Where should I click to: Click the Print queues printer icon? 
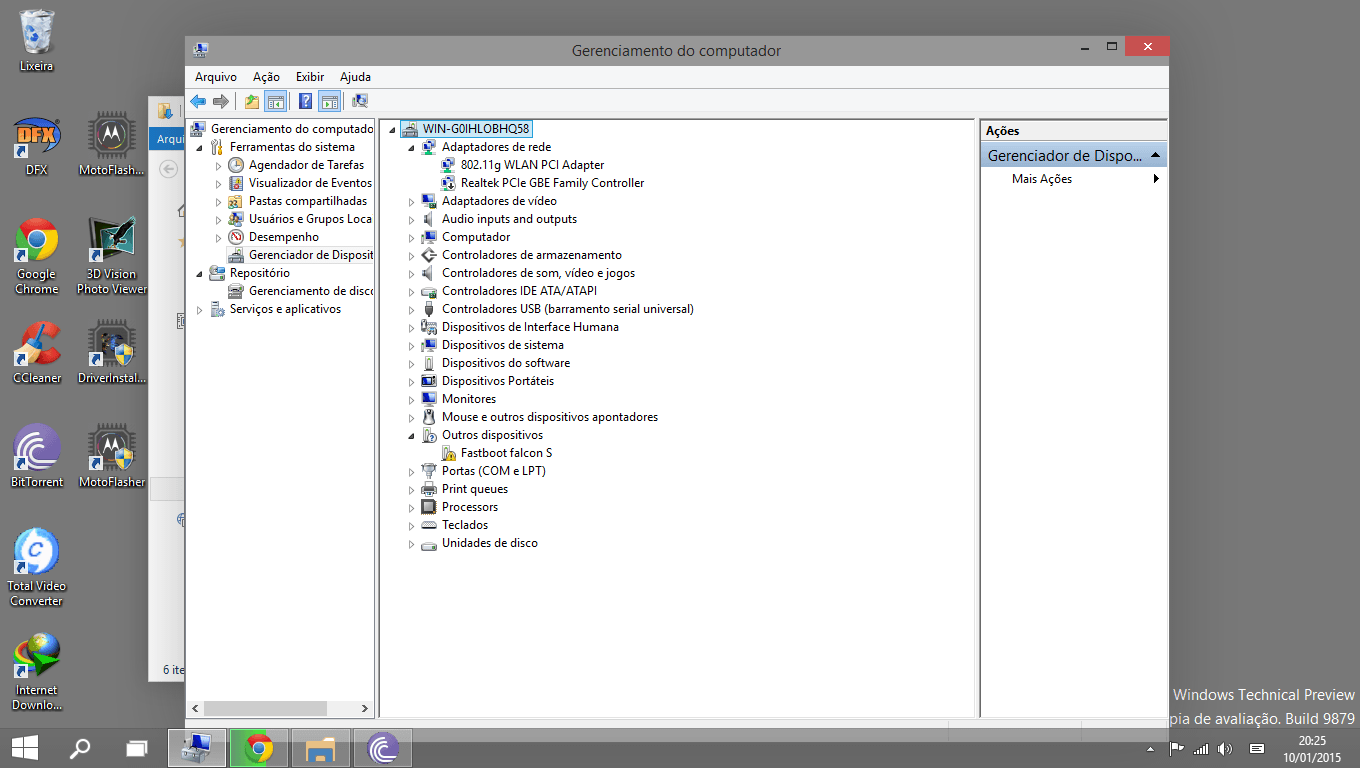tap(429, 489)
